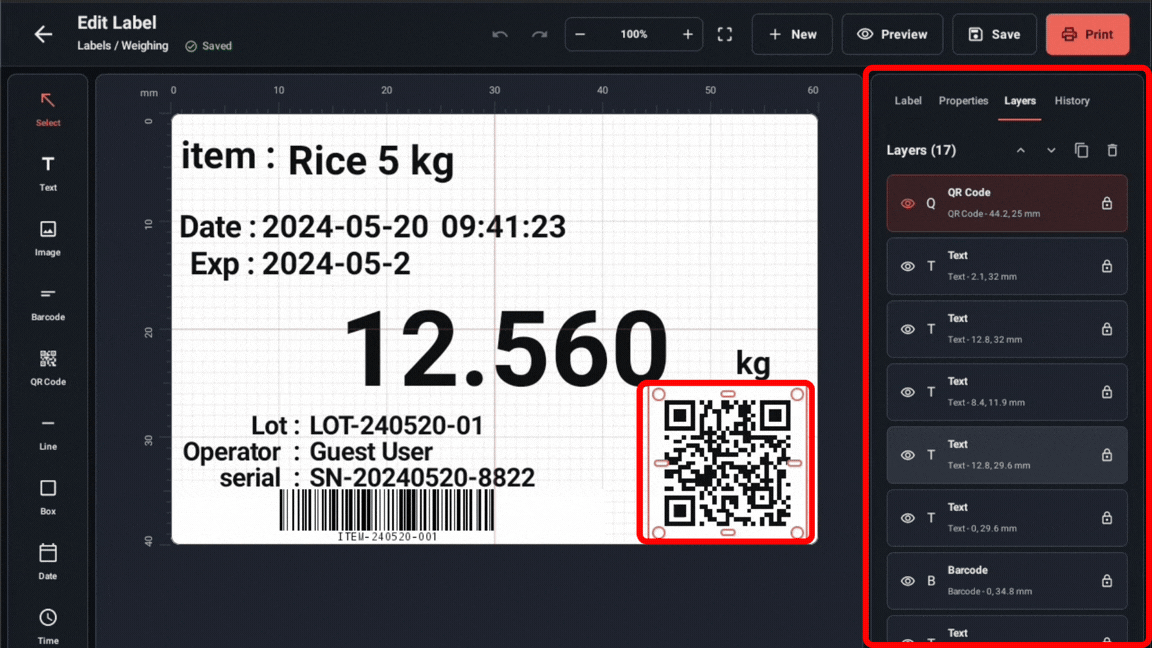Select the 'LOT-240520-01' text
The image size is (1152, 648).
point(396,425)
